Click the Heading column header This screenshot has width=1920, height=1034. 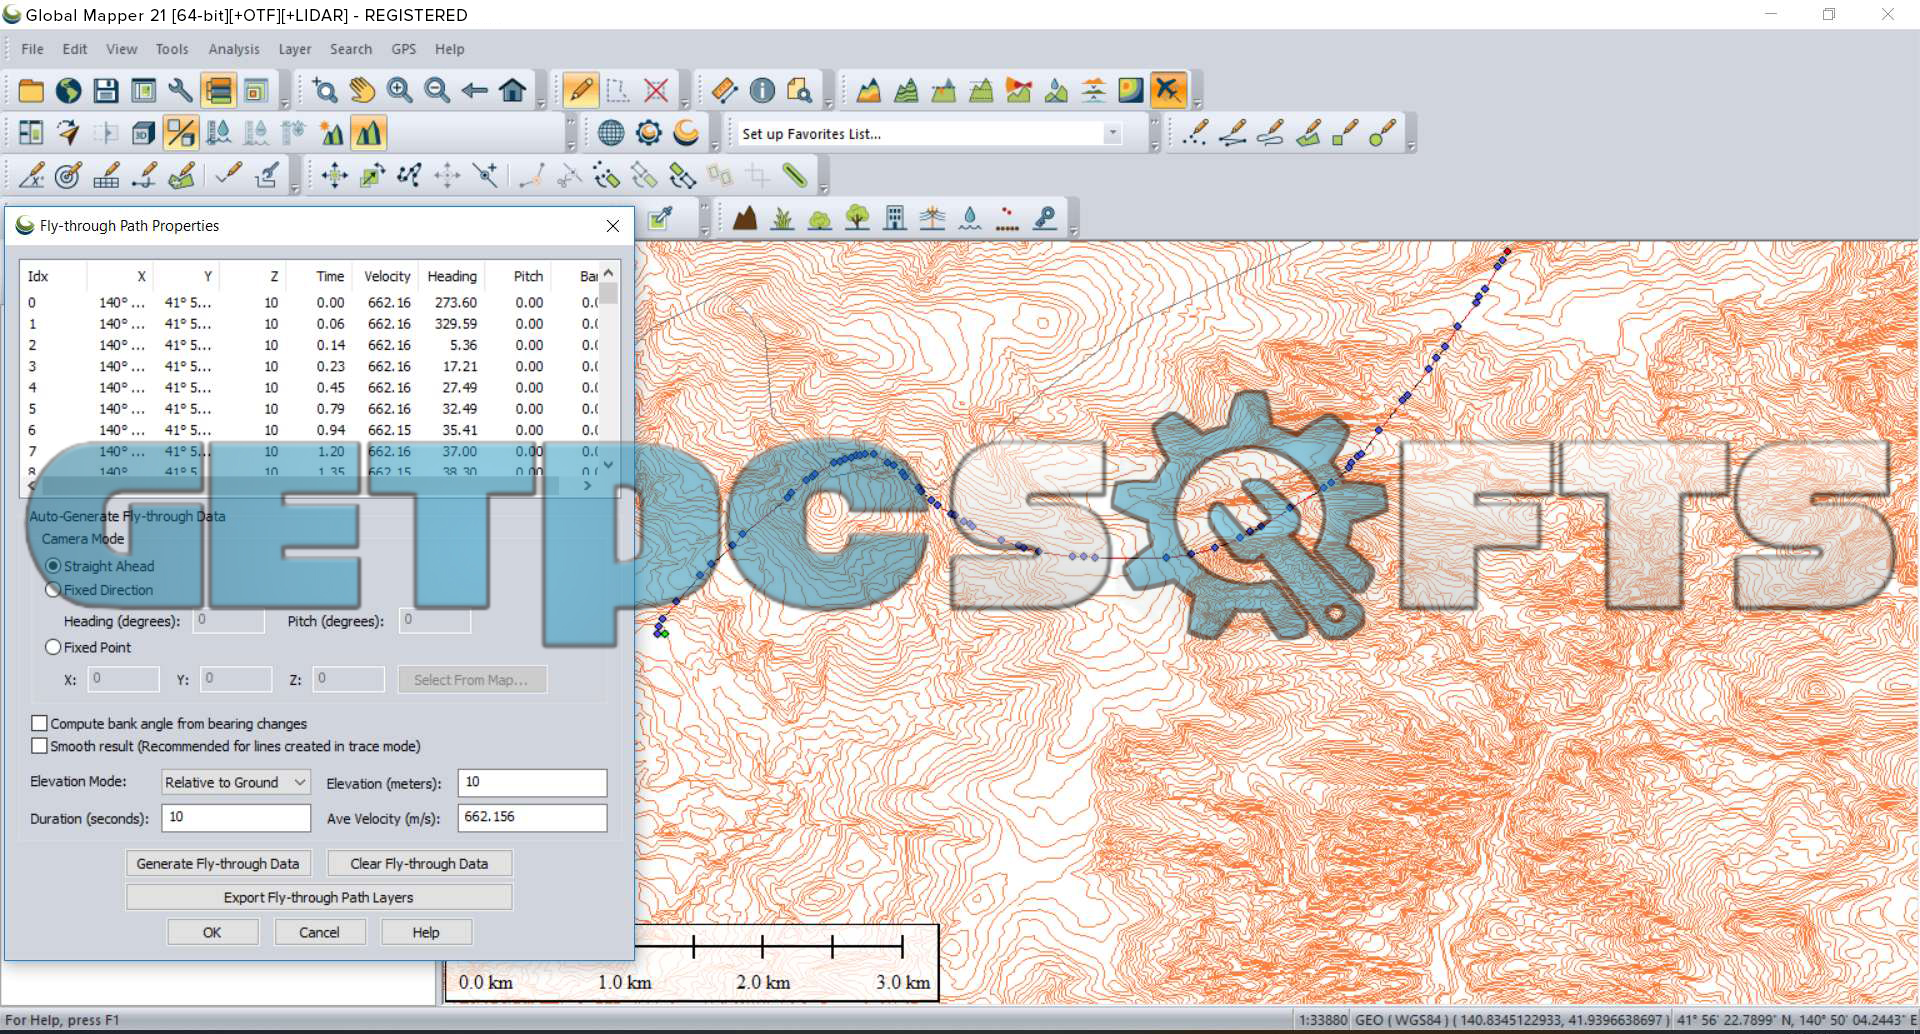click(x=451, y=276)
